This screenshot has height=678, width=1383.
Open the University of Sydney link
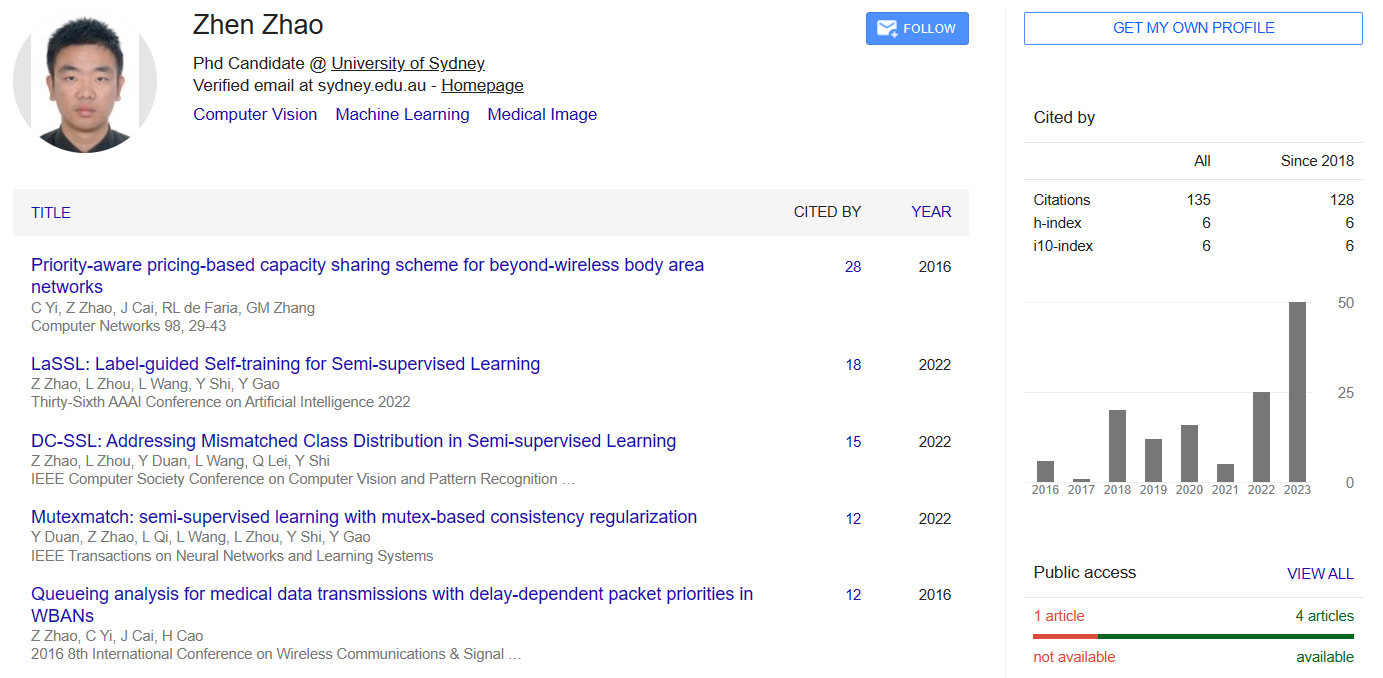(408, 63)
